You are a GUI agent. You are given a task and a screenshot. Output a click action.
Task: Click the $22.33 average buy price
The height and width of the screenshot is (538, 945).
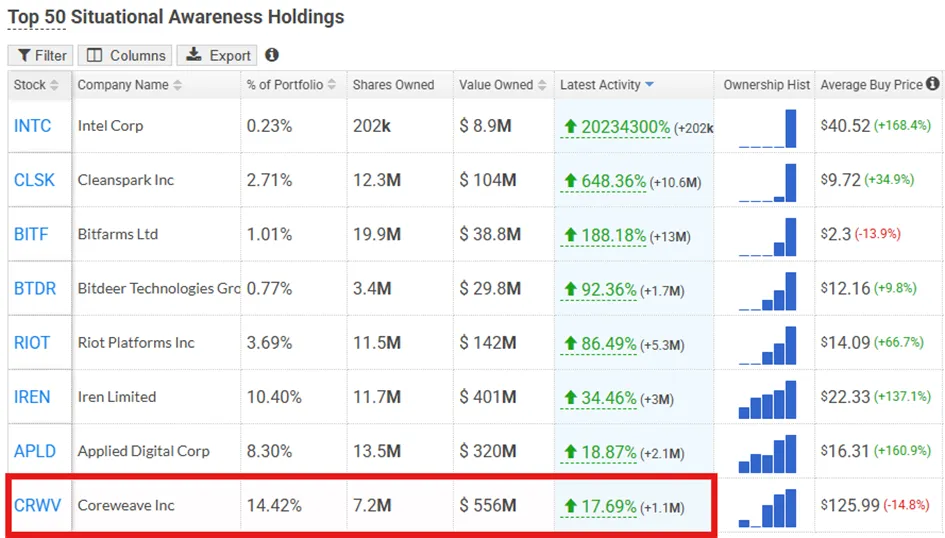845,397
